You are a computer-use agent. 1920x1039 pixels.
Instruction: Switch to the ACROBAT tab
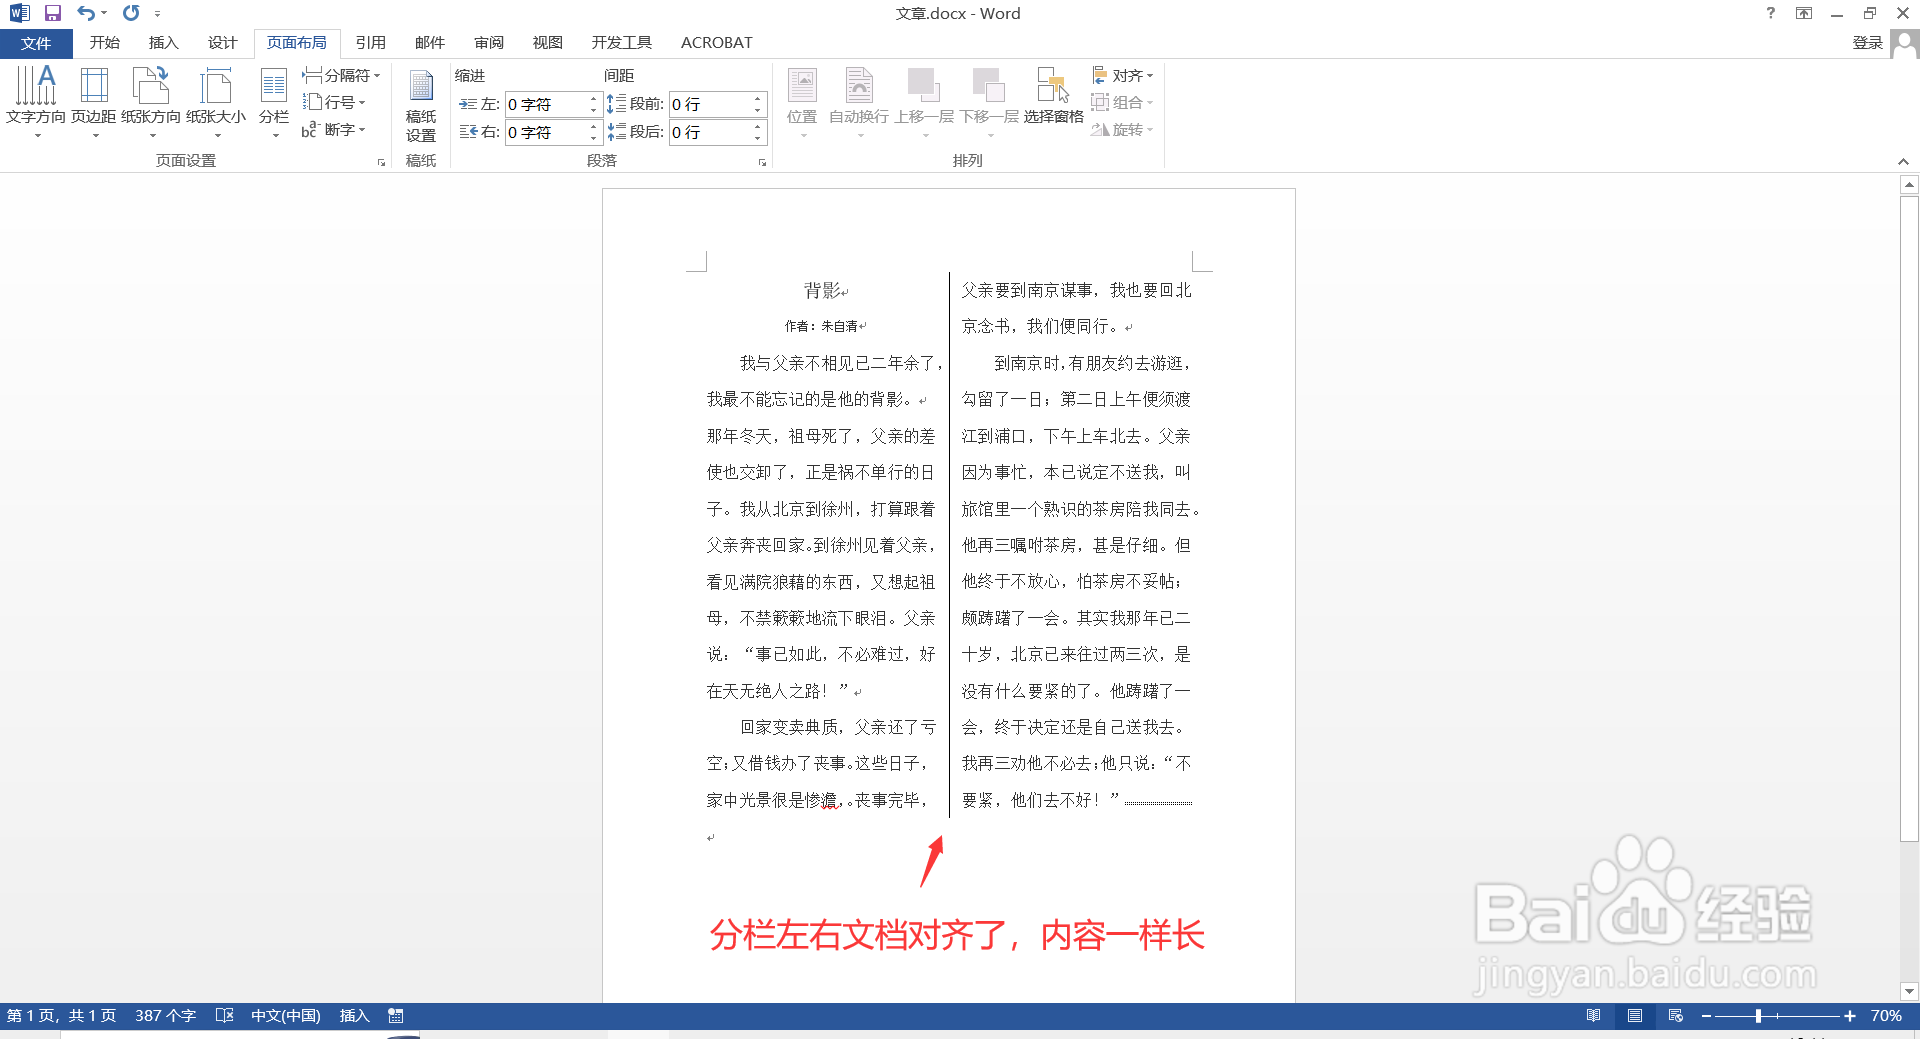coord(716,42)
